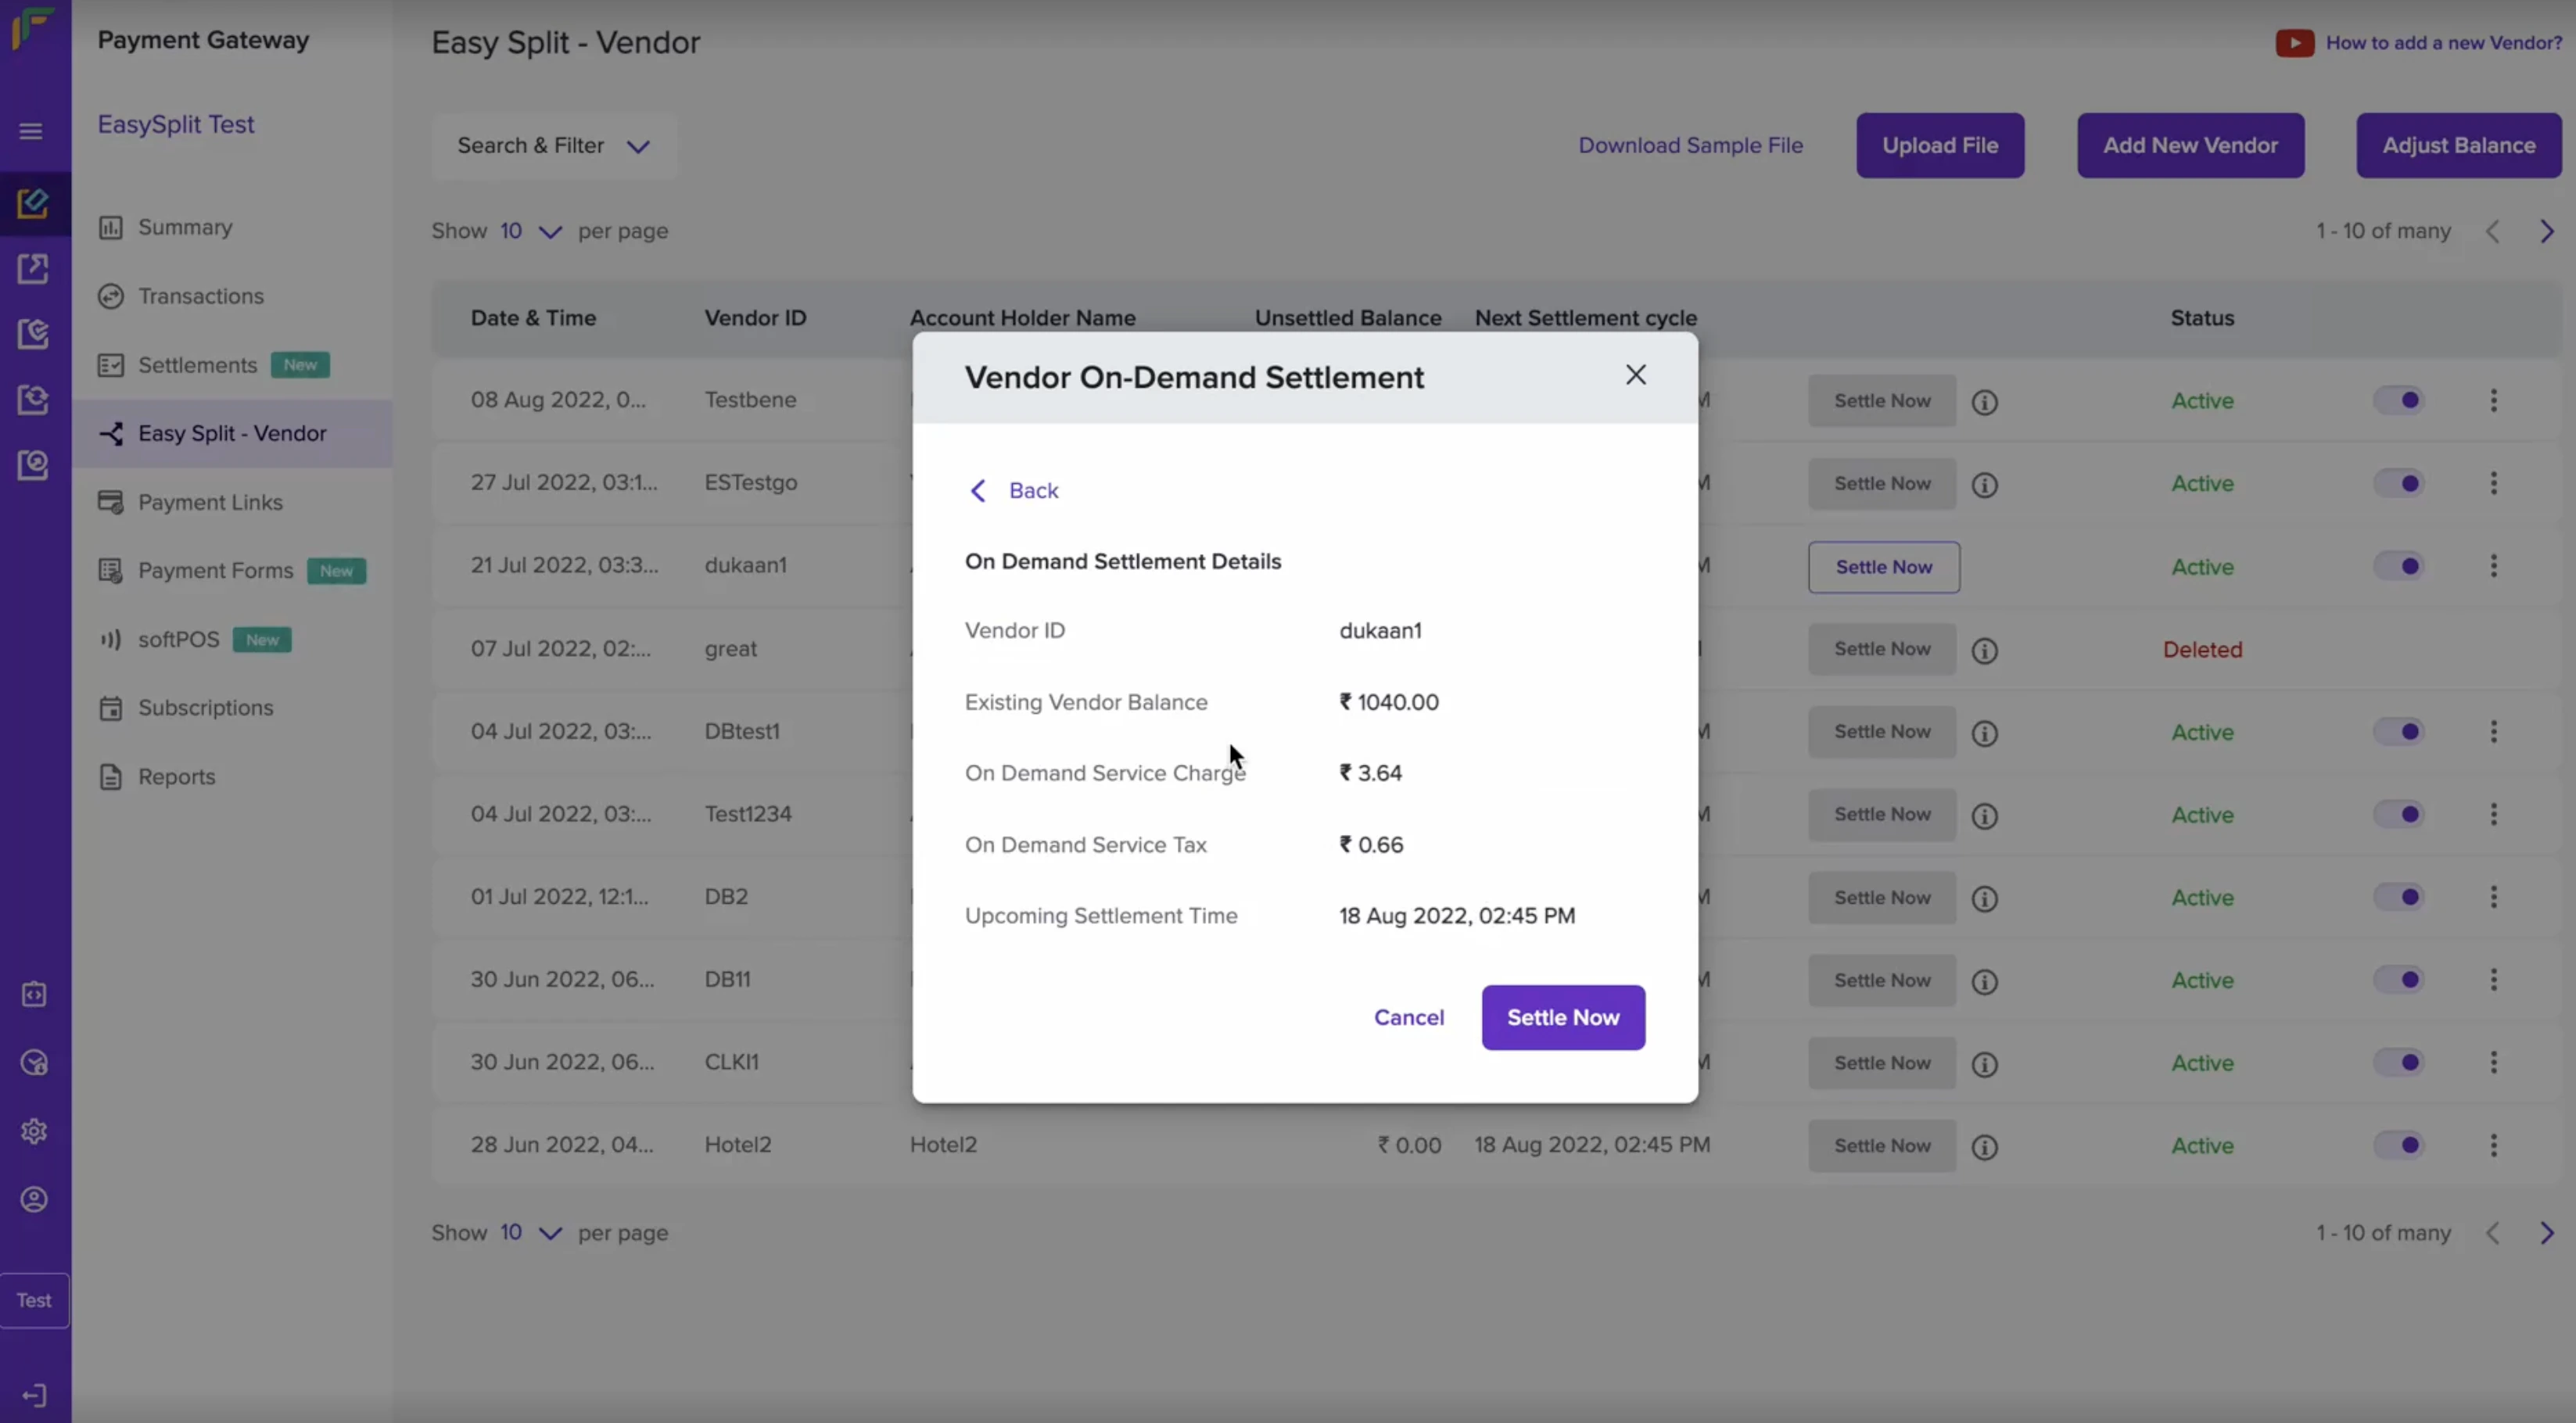Screen dimensions: 2576x1423
Task: Click the settings gear icon in the left rail
Action: [34, 1131]
